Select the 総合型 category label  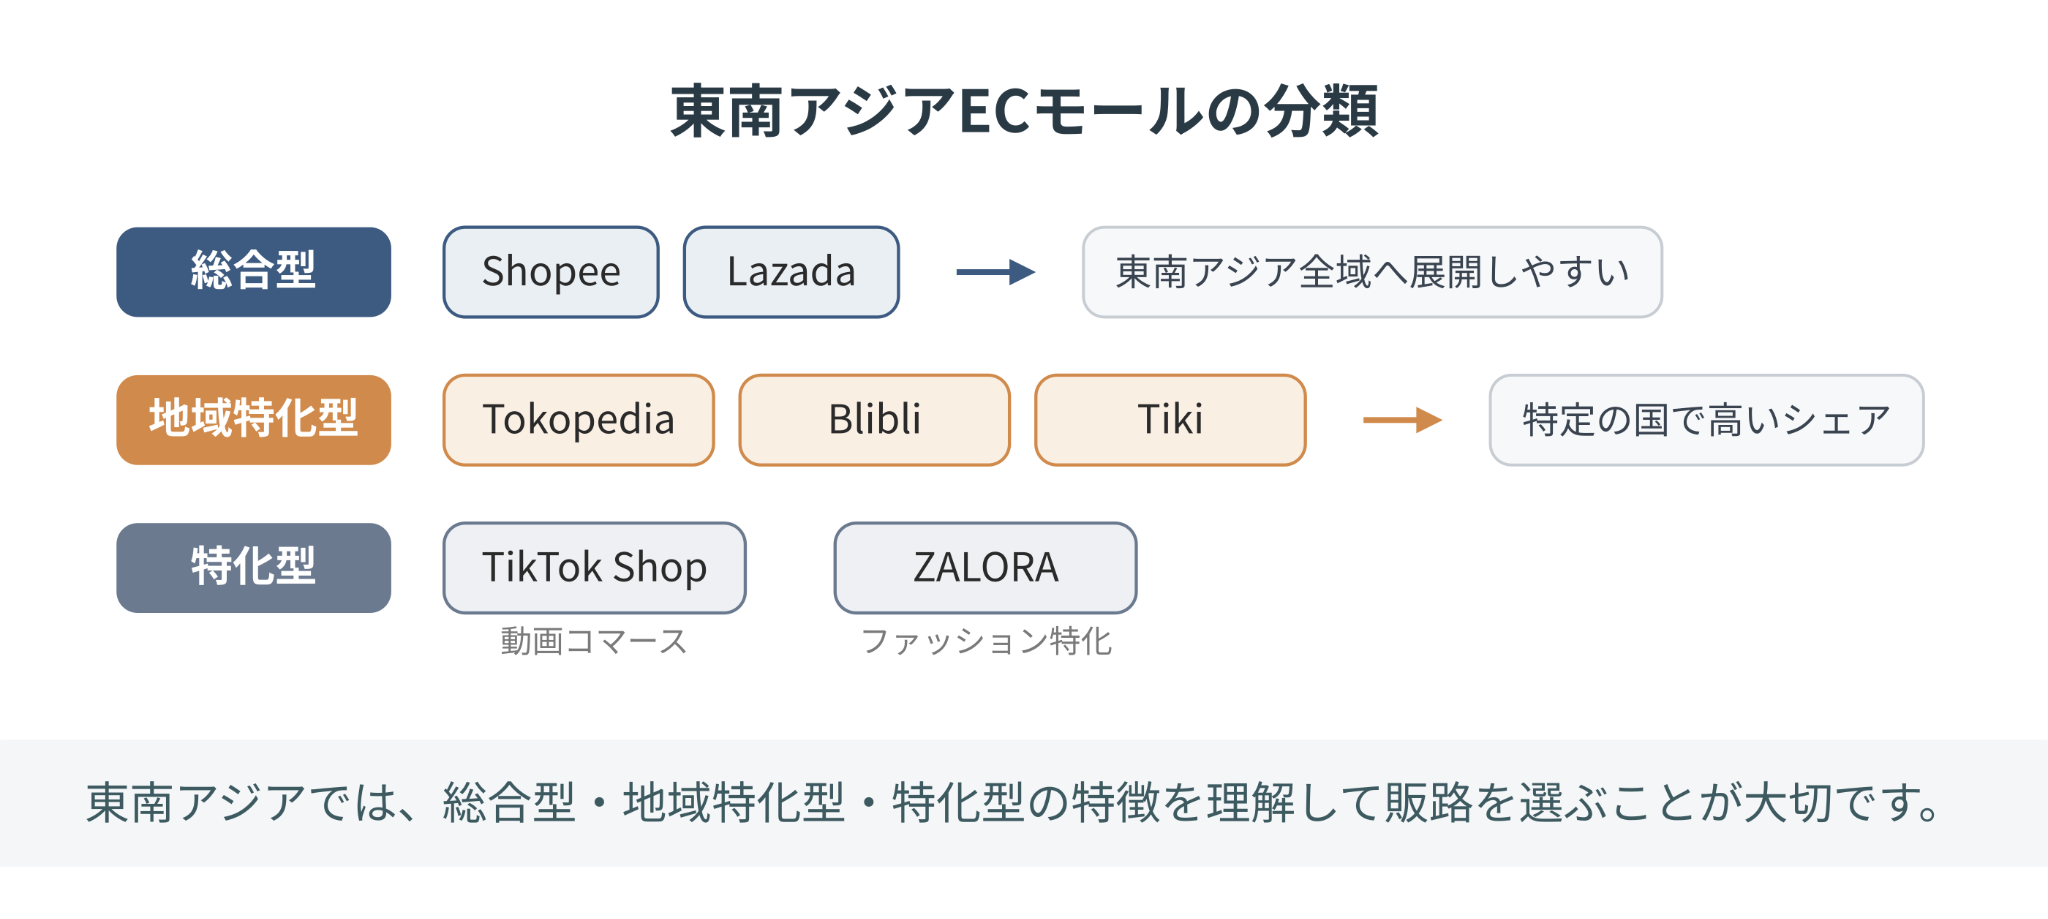coord(254,272)
